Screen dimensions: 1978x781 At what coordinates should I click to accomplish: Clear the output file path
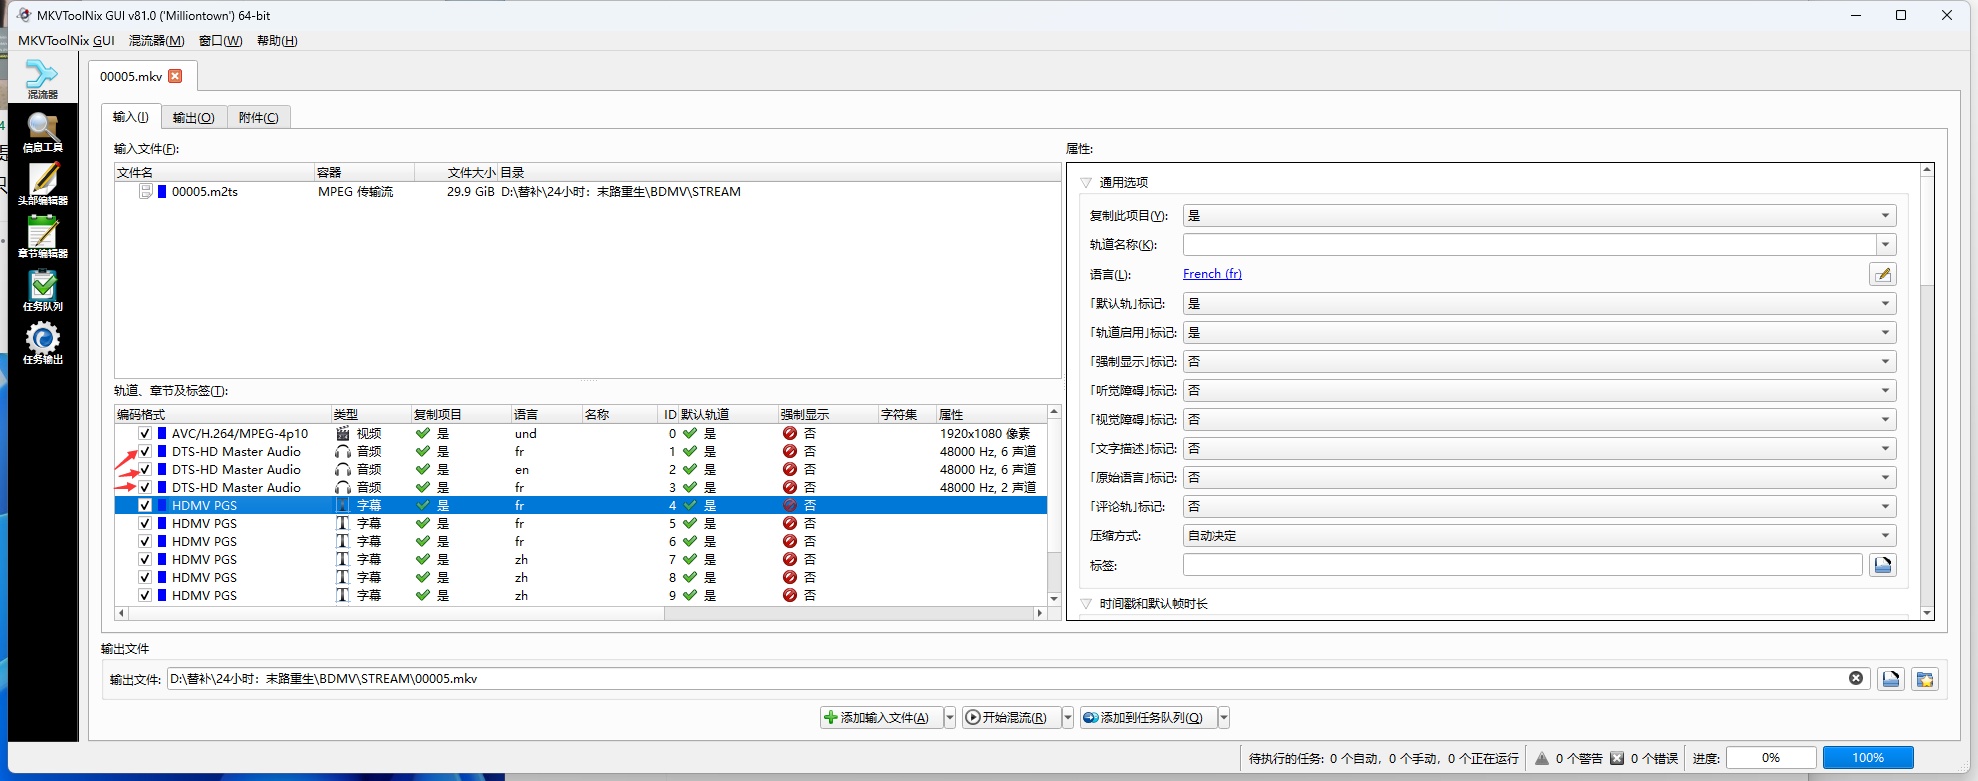[1856, 678]
